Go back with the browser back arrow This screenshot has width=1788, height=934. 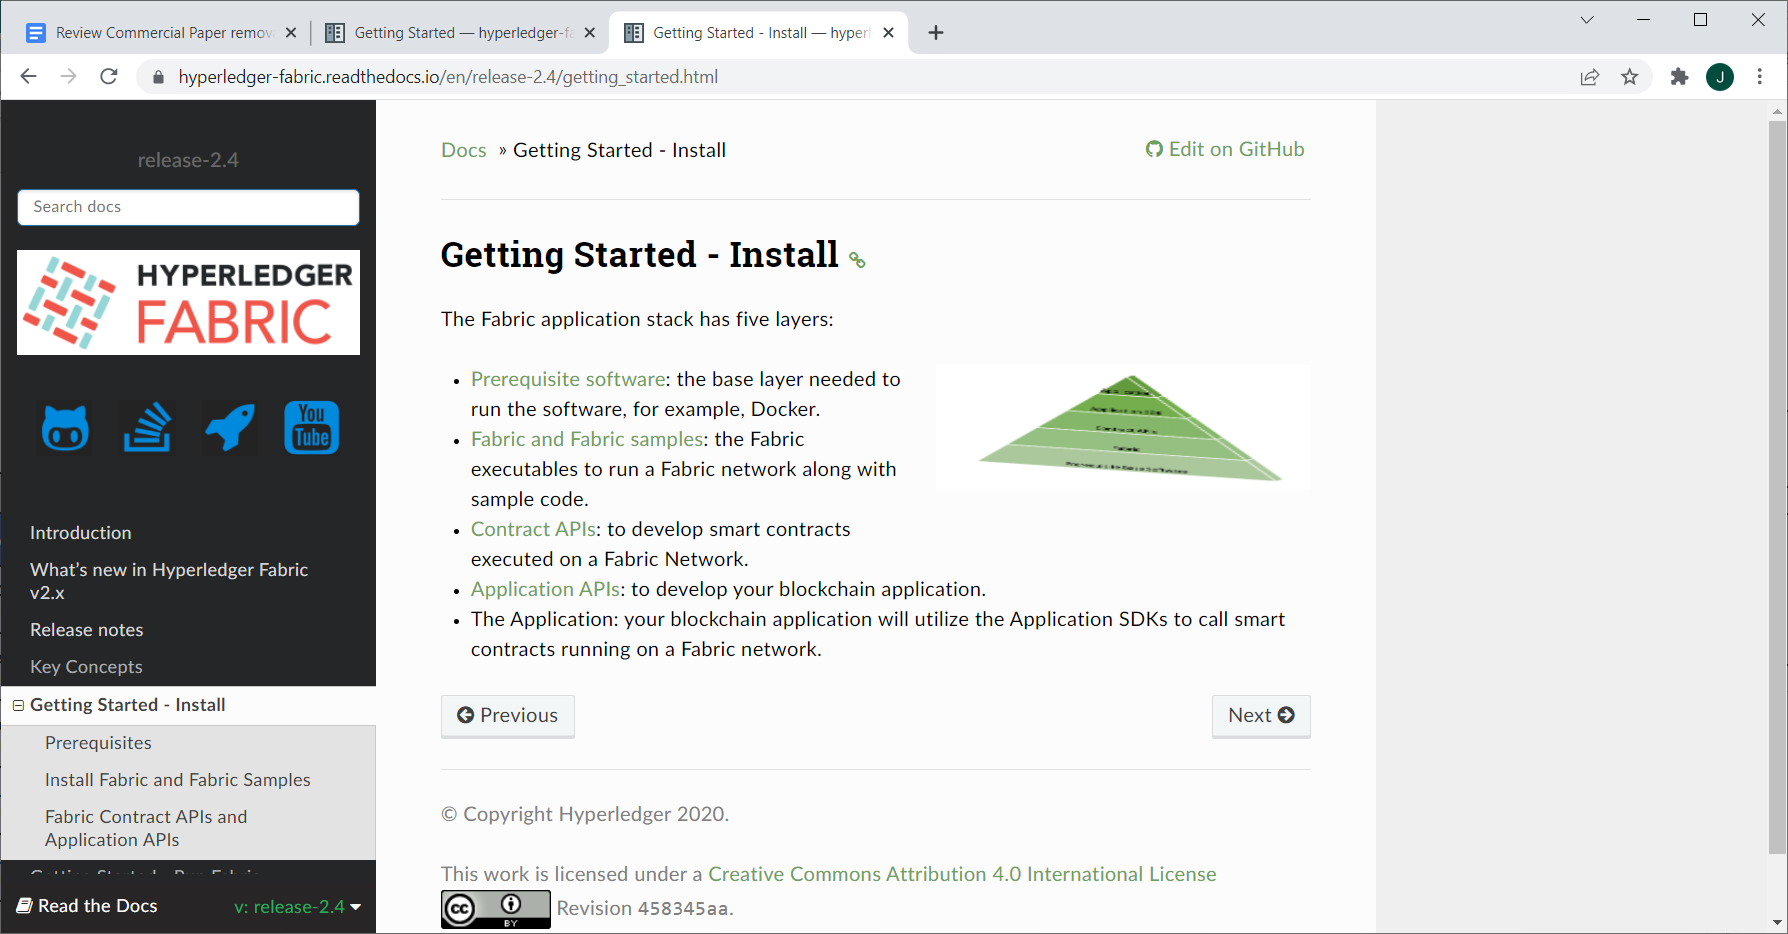click(28, 77)
